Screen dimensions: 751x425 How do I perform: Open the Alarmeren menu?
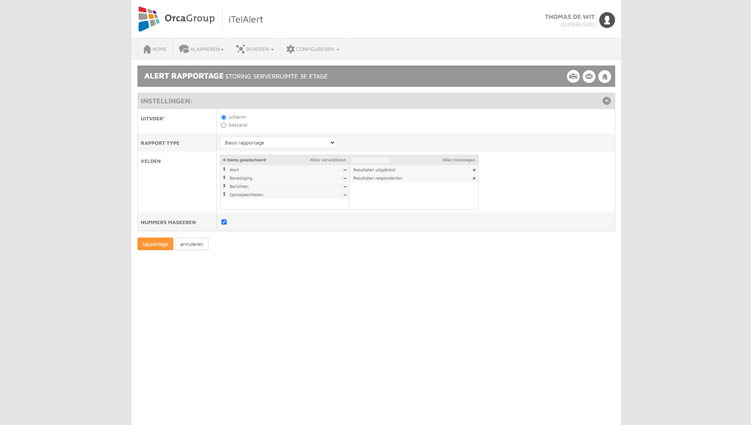pyautogui.click(x=201, y=49)
